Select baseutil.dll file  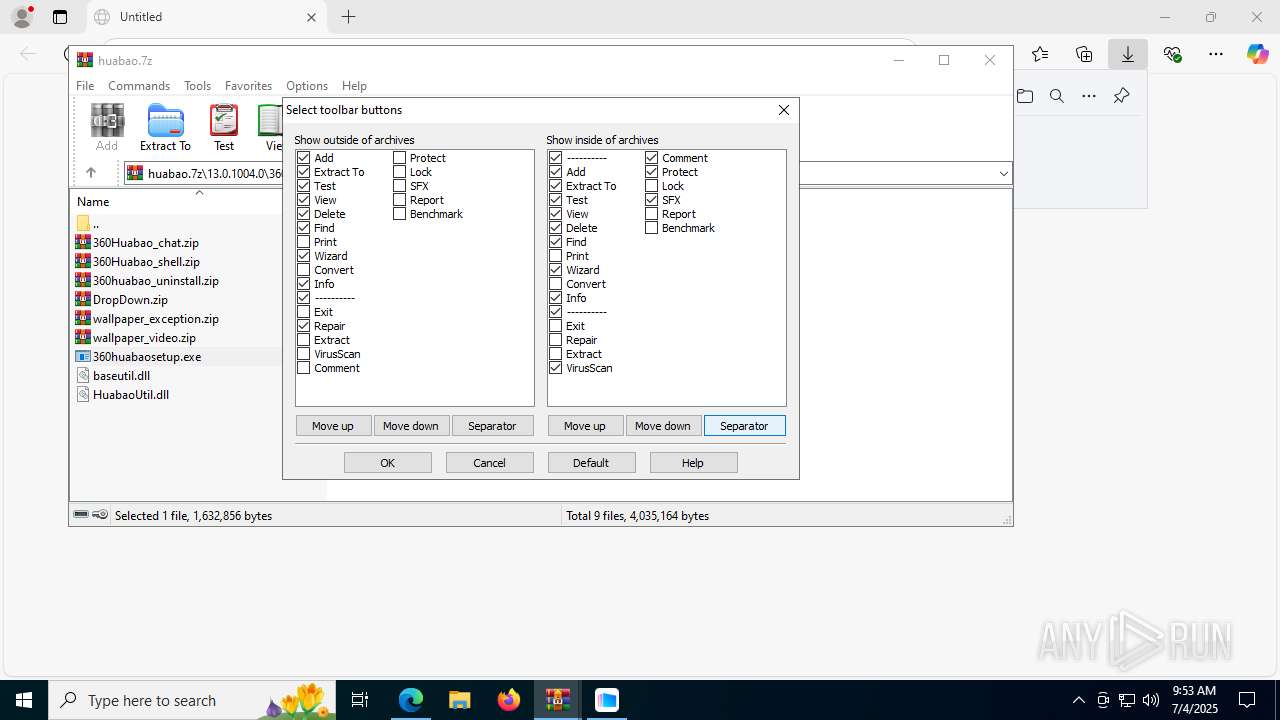coord(121,375)
